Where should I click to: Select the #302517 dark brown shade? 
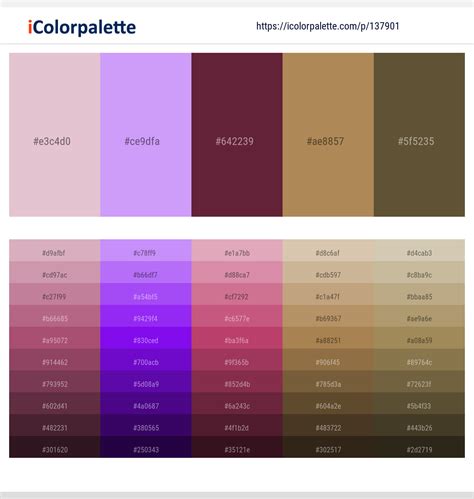tap(328, 447)
